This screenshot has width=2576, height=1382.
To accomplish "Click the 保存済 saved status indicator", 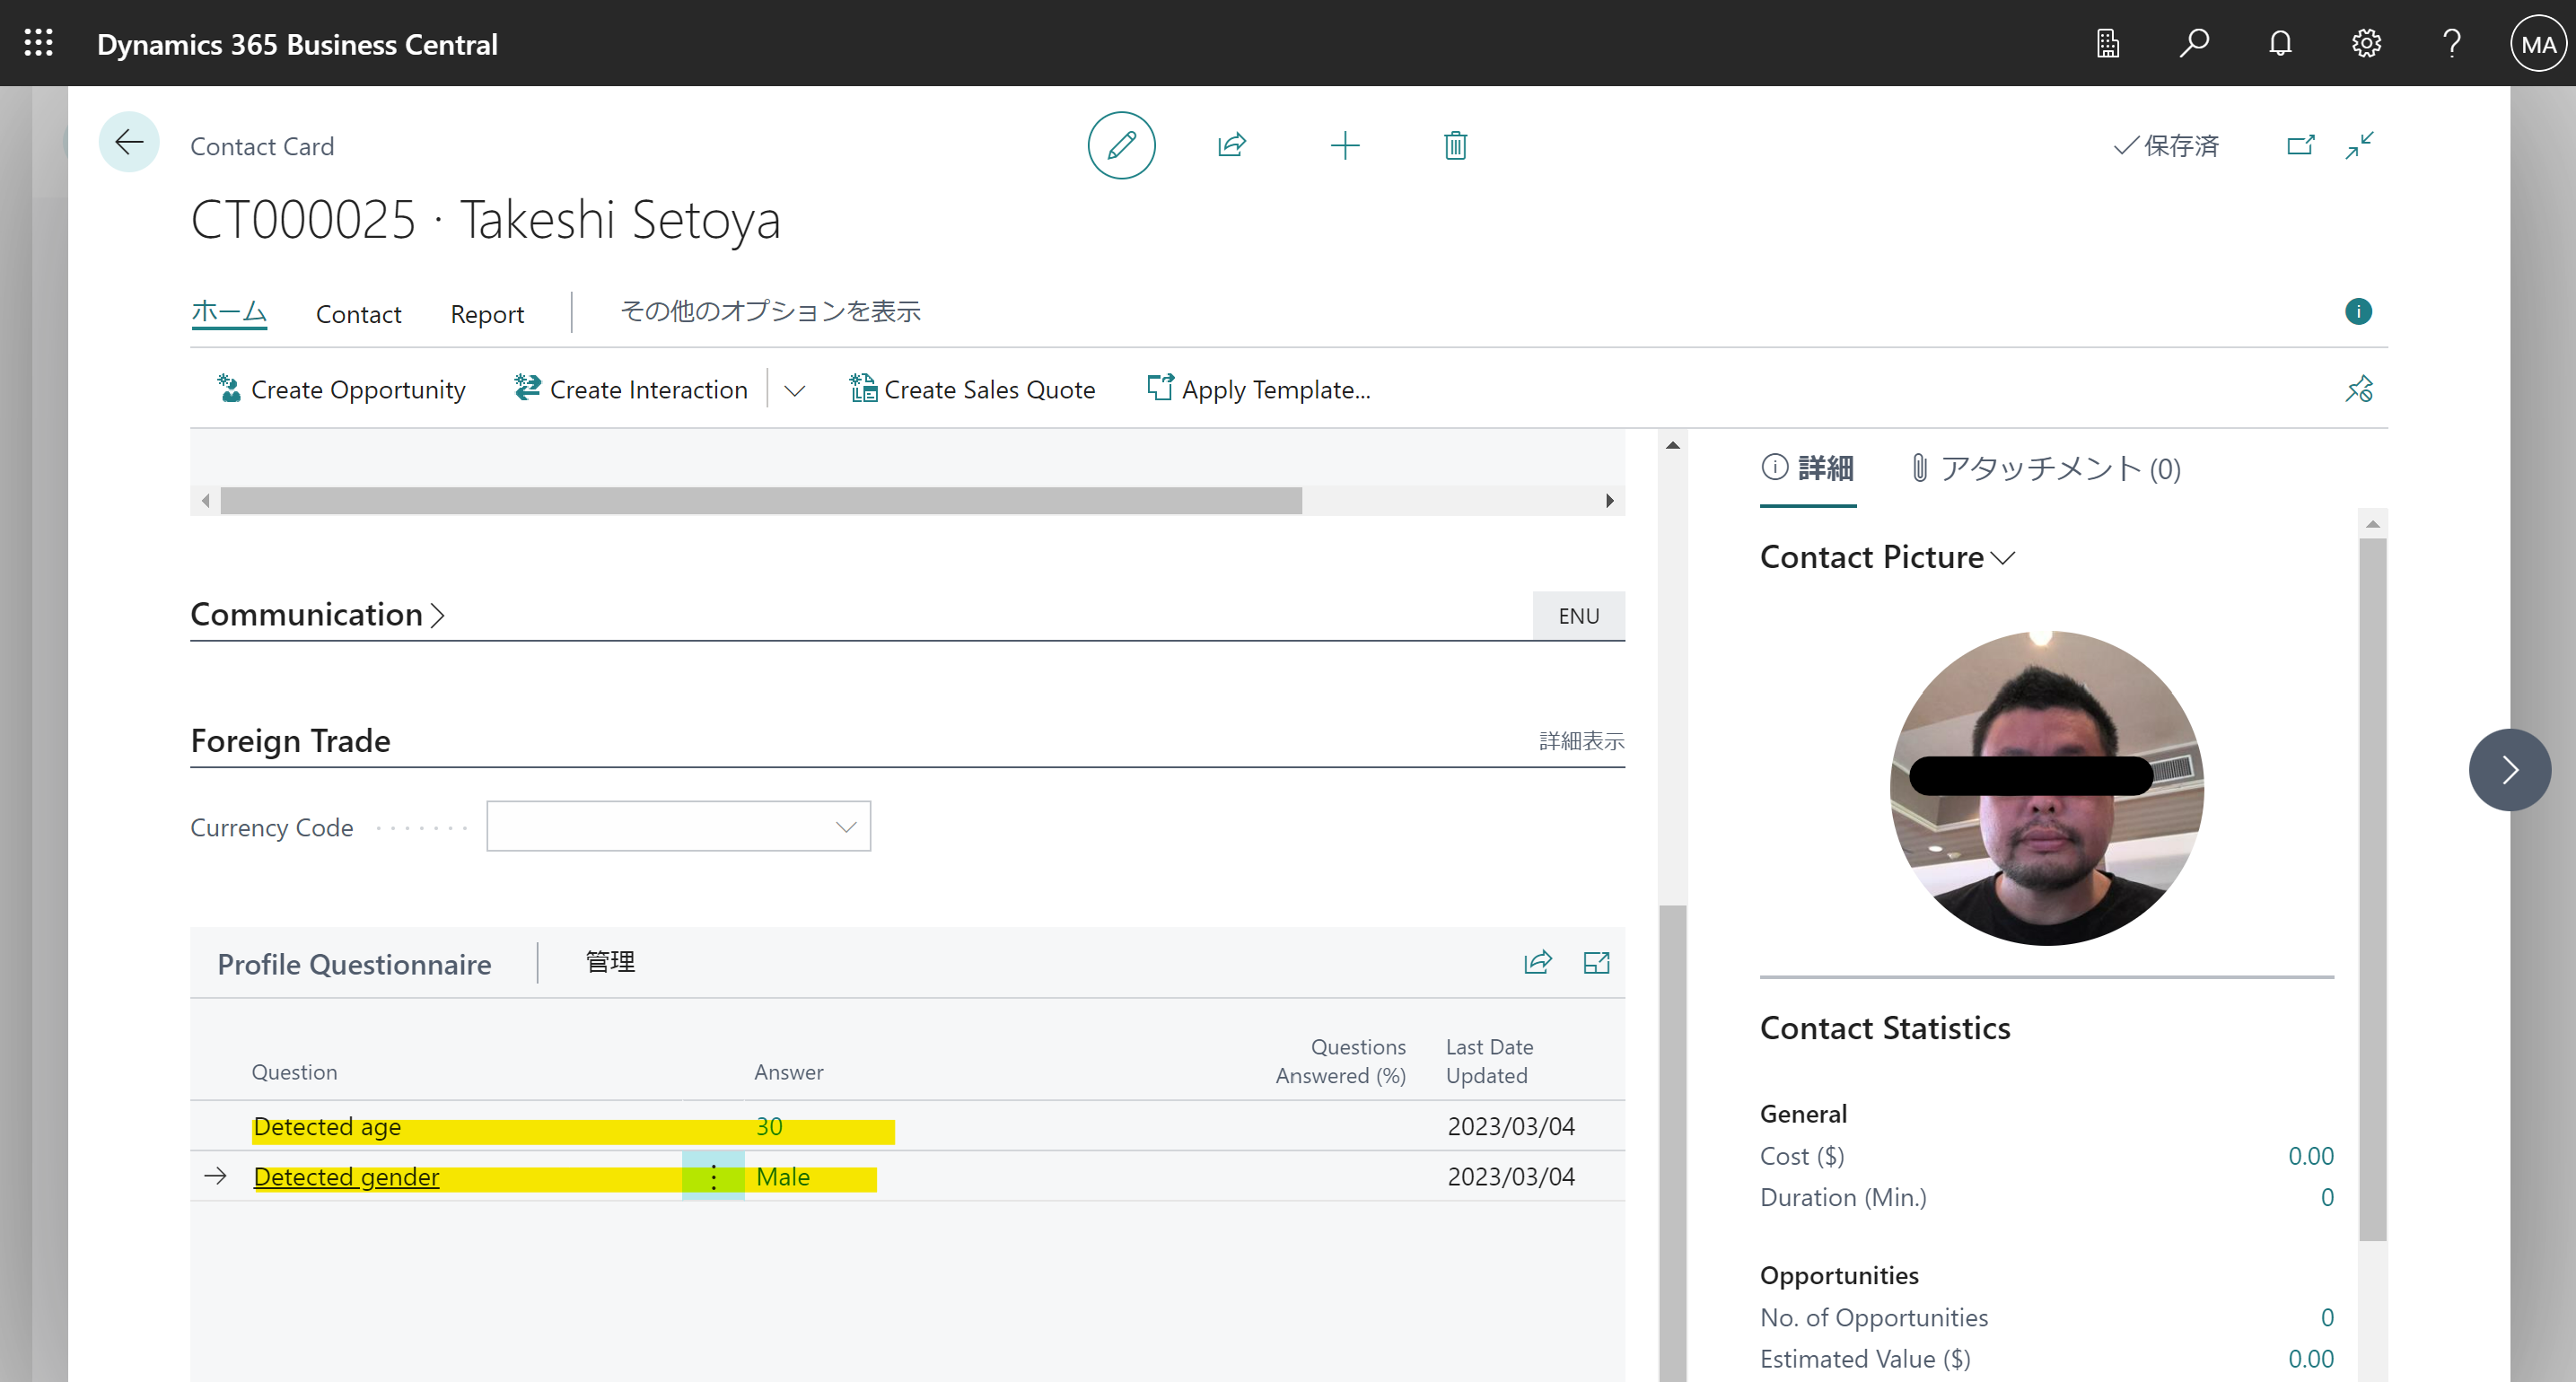I will tap(2166, 146).
